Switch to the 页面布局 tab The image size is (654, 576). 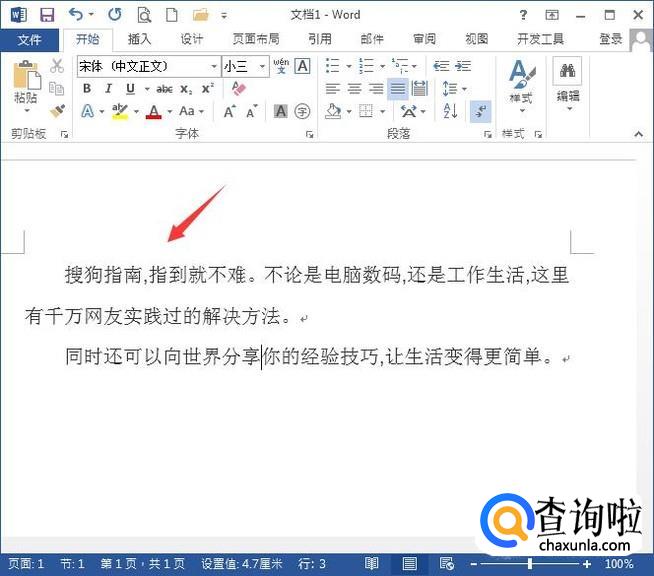click(256, 39)
